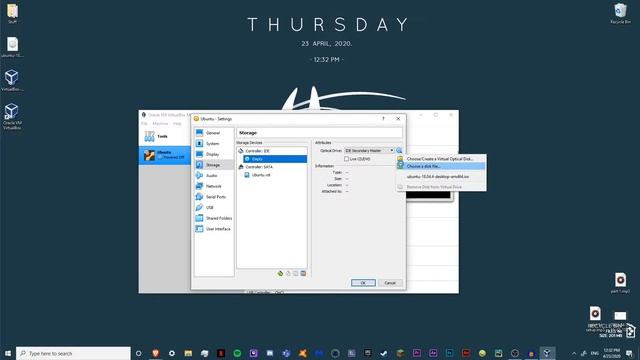Click the Windows Start button

click(x=8, y=353)
